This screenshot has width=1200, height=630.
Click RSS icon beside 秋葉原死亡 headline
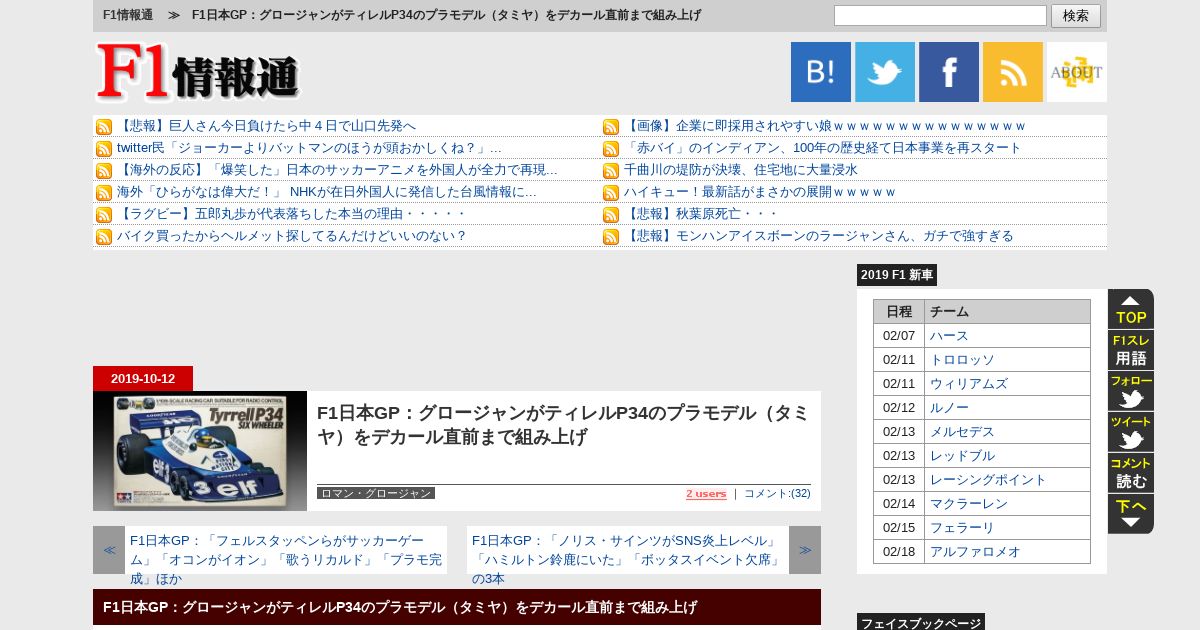[x=611, y=215]
